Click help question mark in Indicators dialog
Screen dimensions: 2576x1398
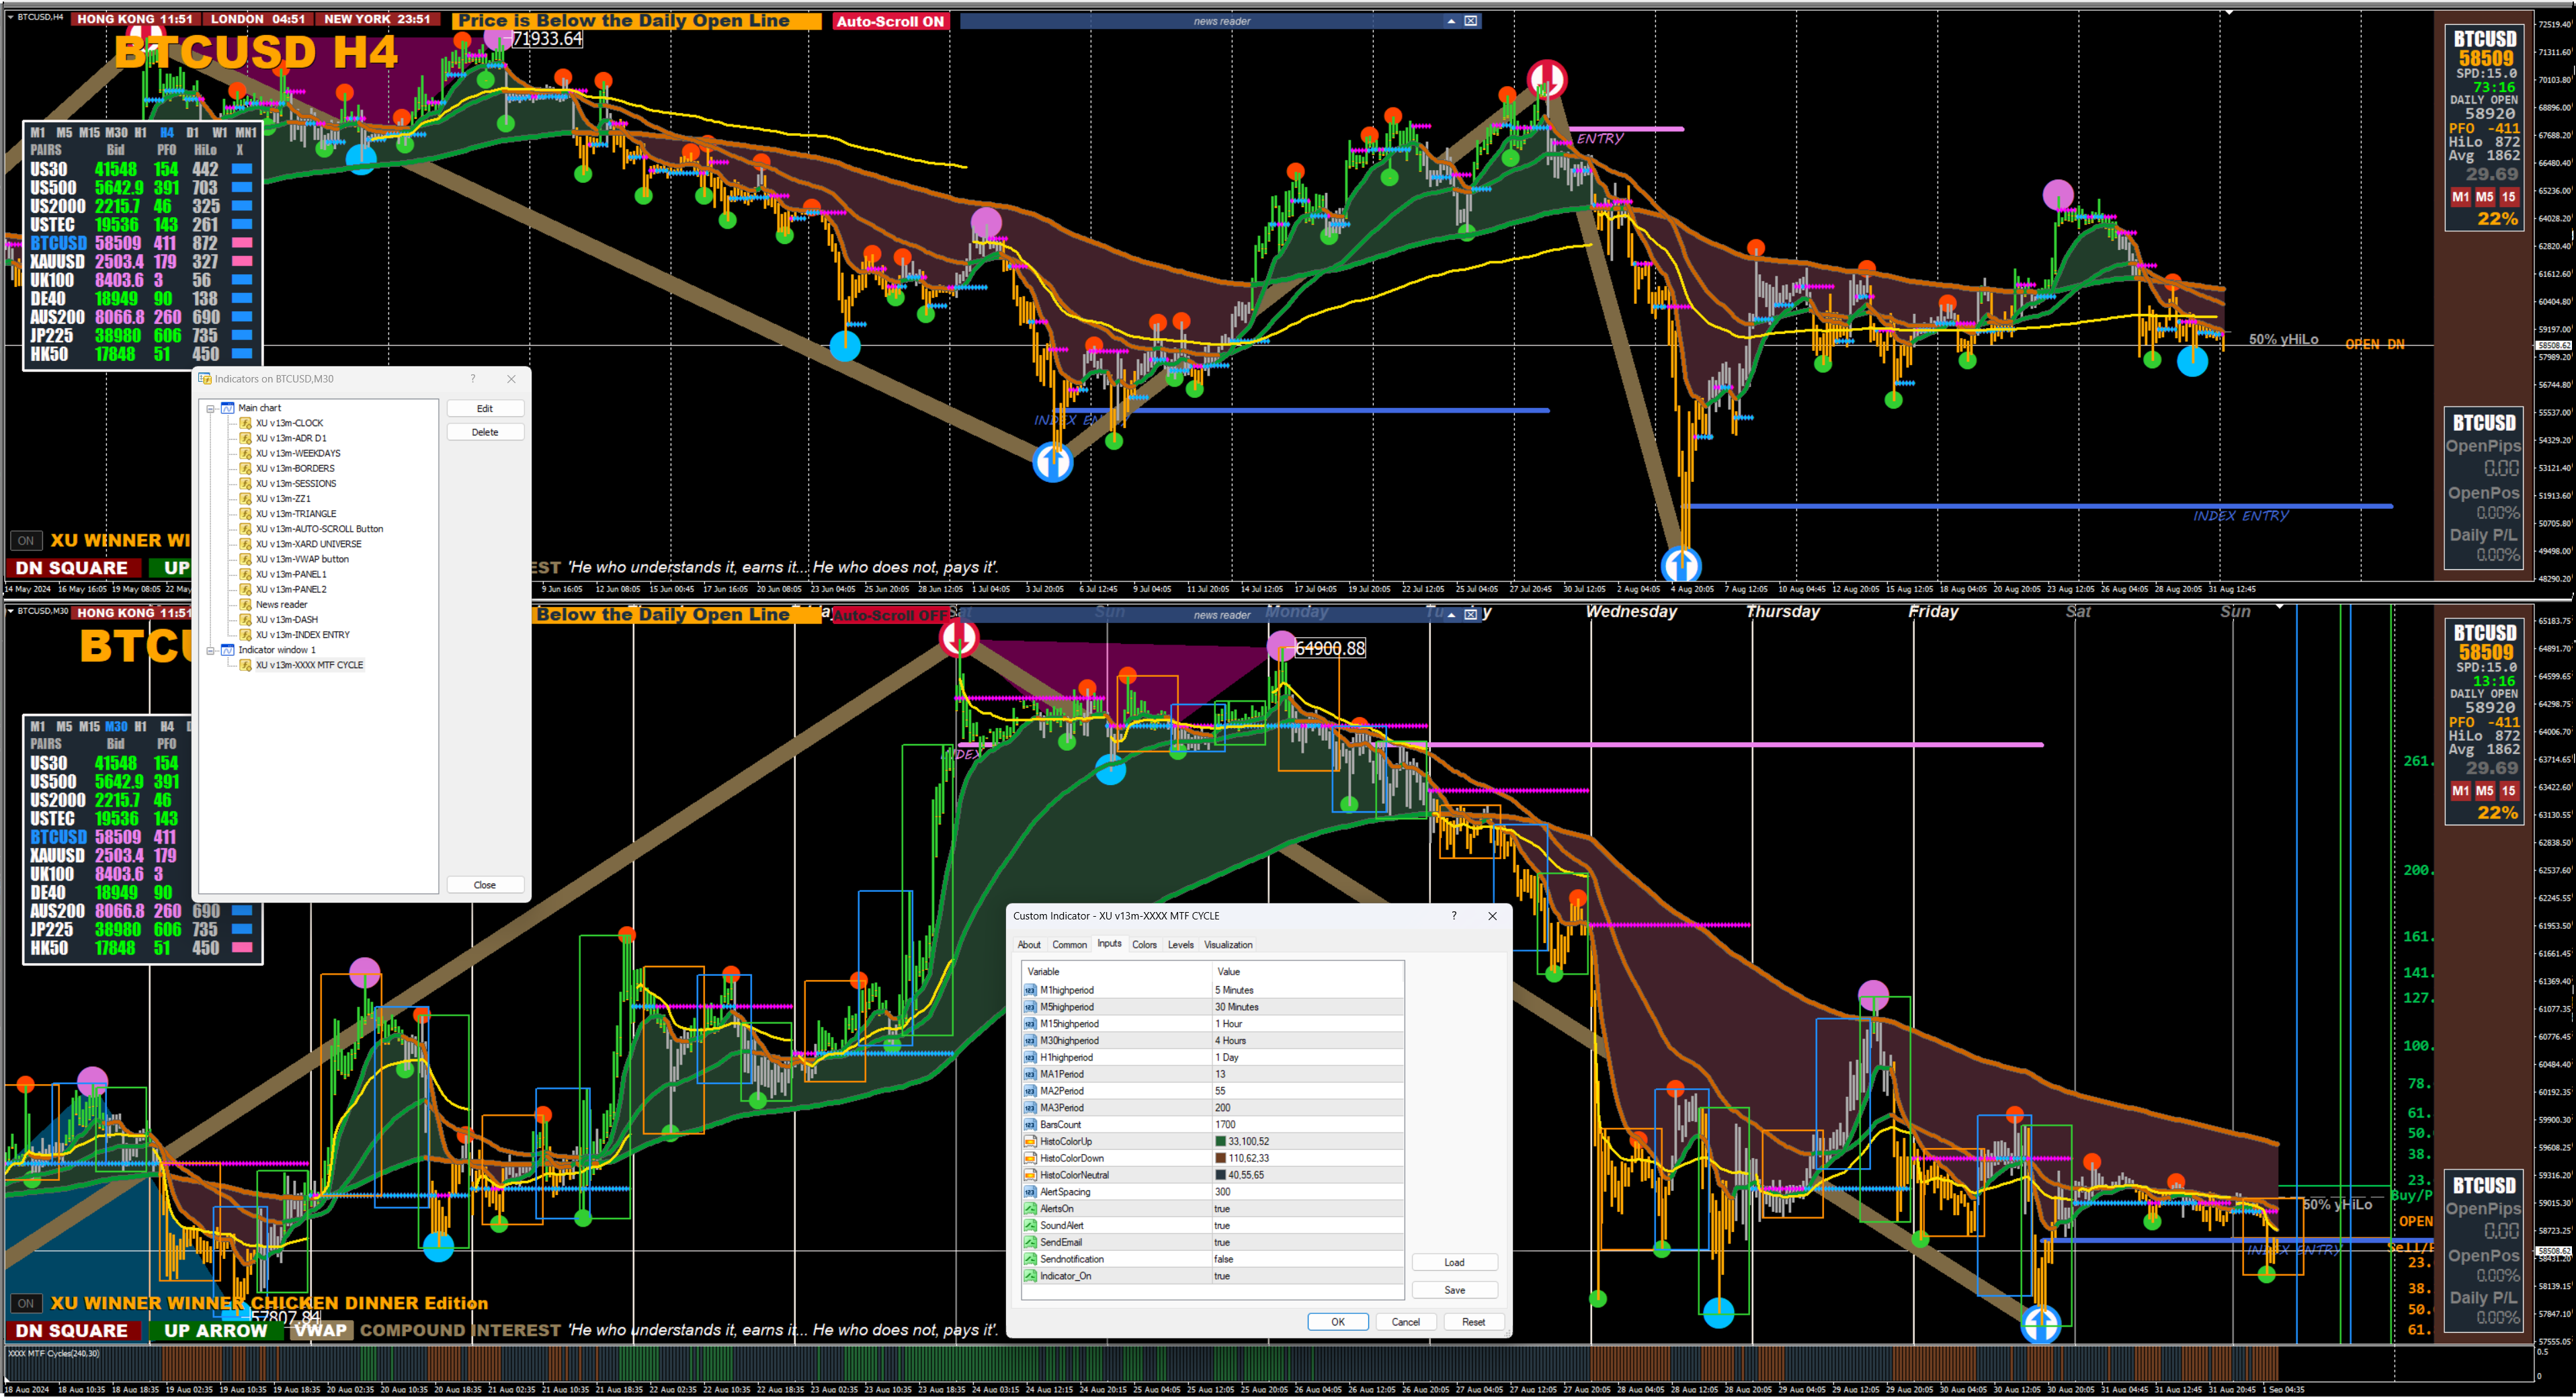pyautogui.click(x=473, y=379)
